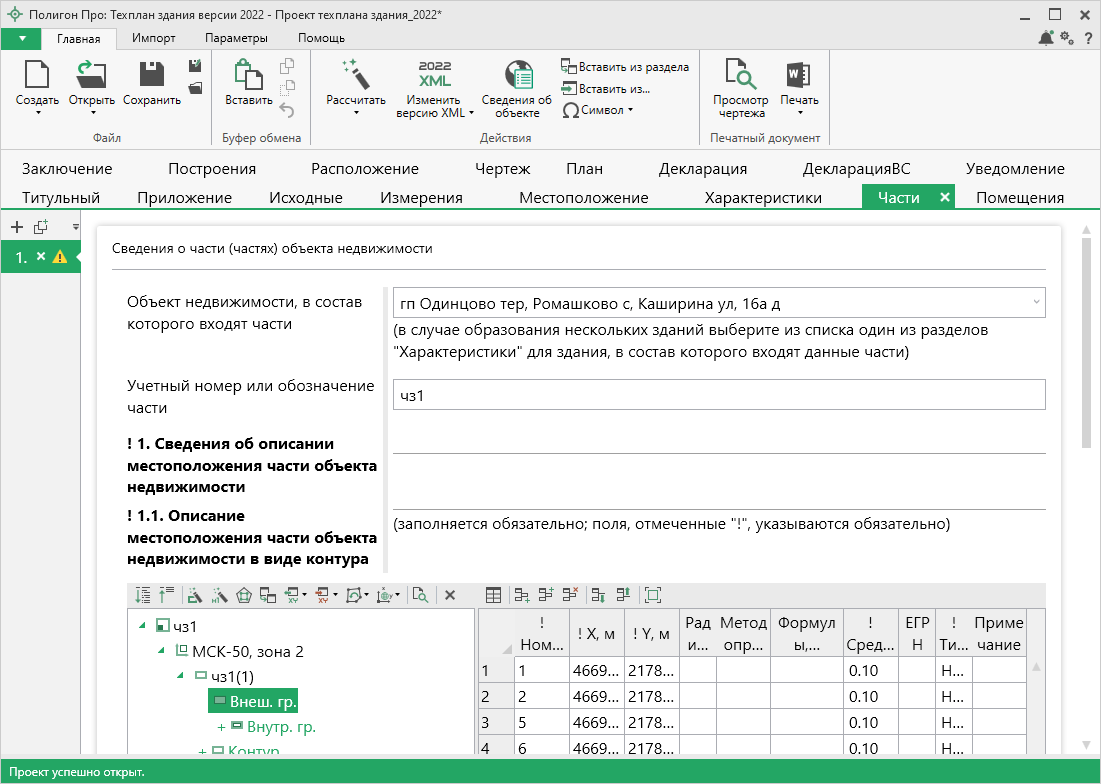Open the Характеристики tab

tap(763, 198)
